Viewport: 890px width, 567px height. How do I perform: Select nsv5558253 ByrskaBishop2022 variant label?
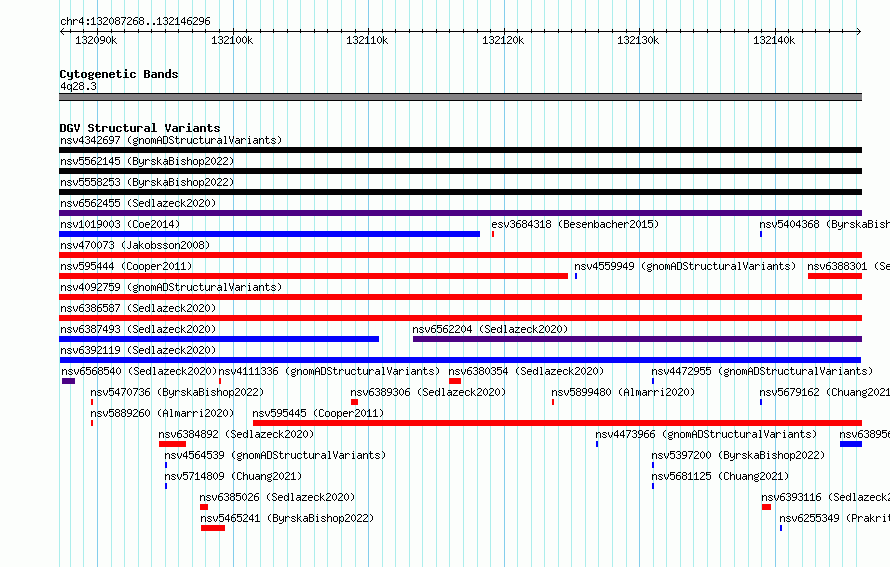coord(147,182)
